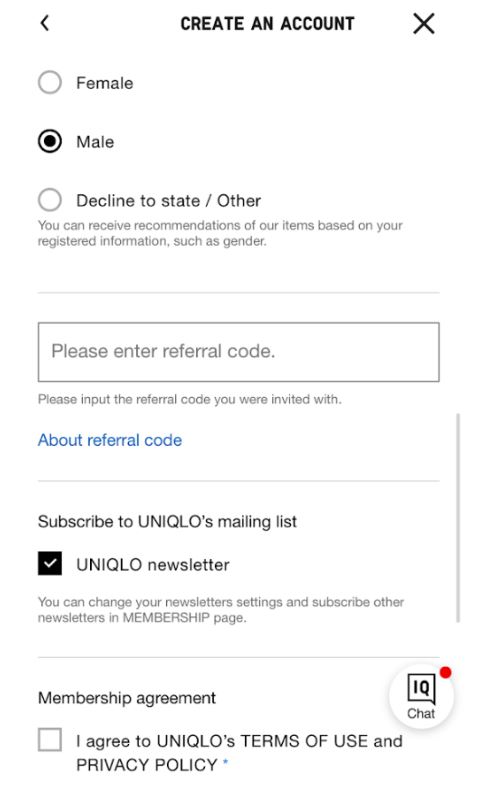Choose the Decline to state / Other radio circle
The width and height of the screenshot is (485, 805).
(x=50, y=200)
